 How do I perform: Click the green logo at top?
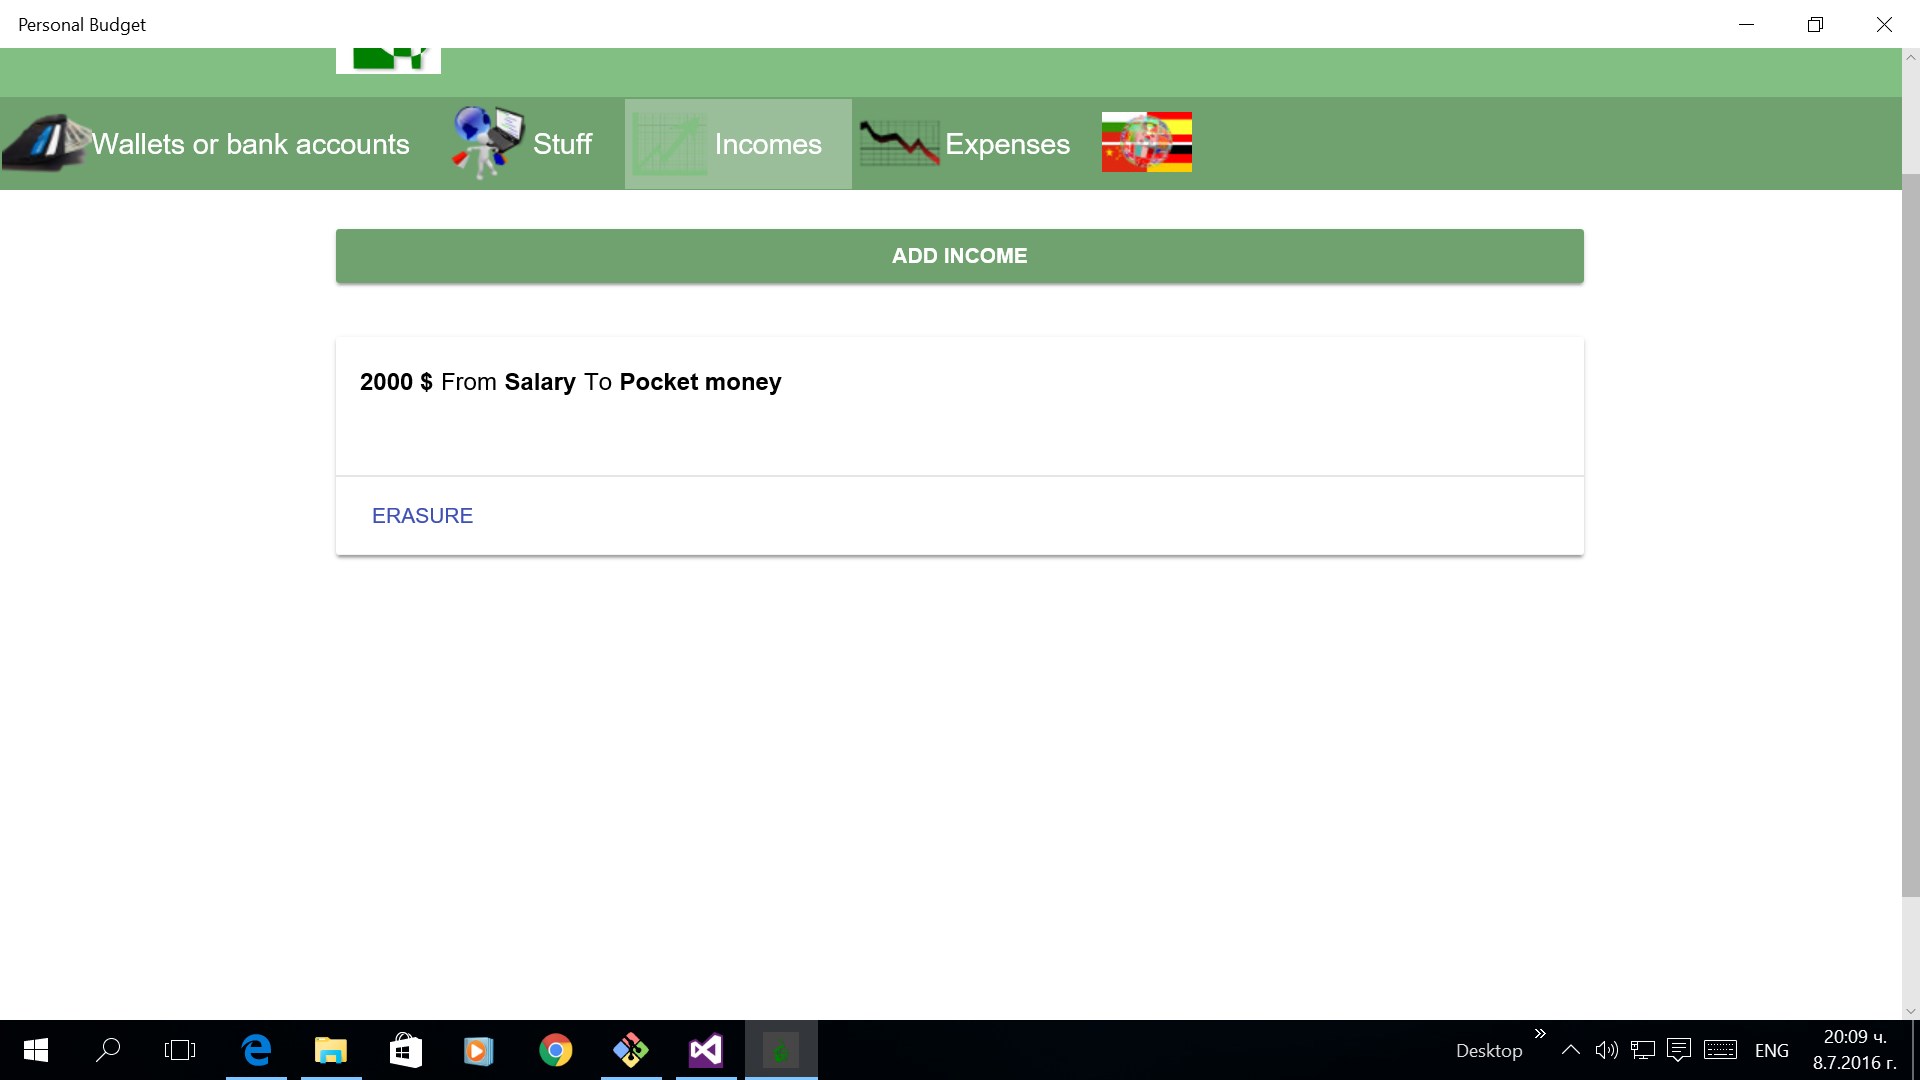[x=388, y=60]
